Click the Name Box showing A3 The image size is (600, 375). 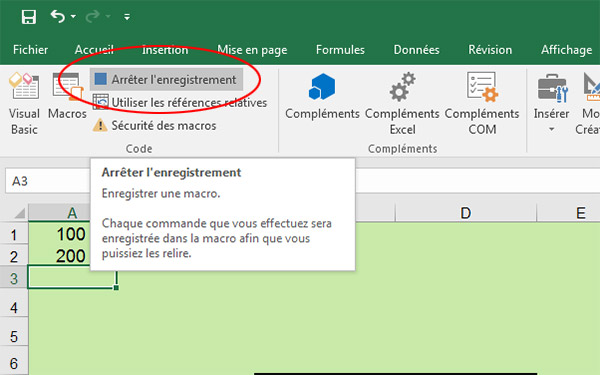tap(48, 181)
